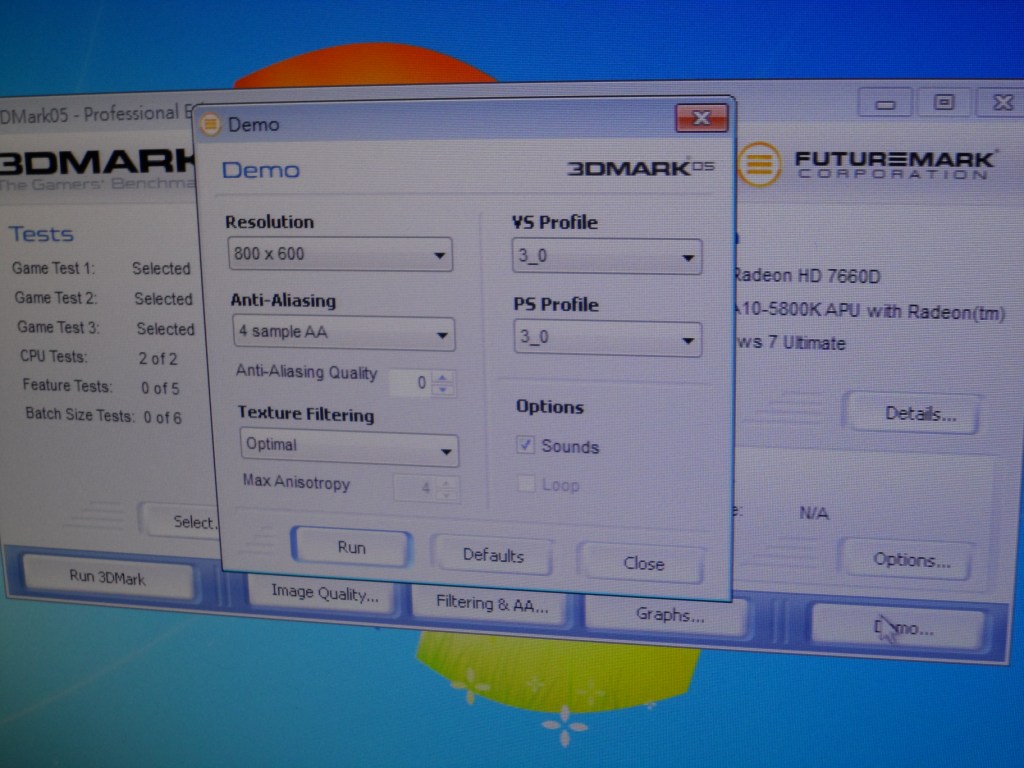Minimize the 3DMark05 main window

(885, 104)
